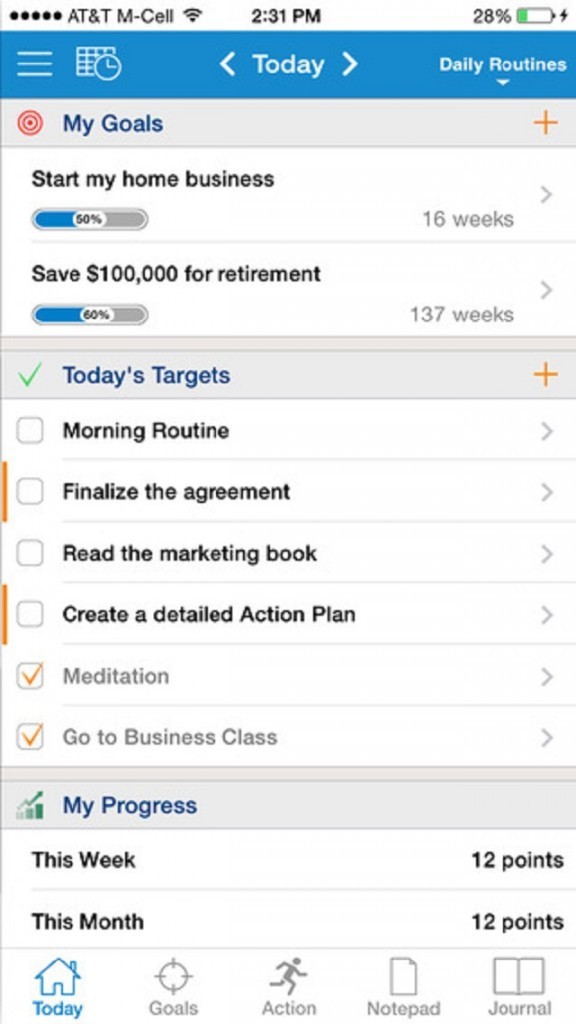Open Go to Business Class target

(288, 737)
